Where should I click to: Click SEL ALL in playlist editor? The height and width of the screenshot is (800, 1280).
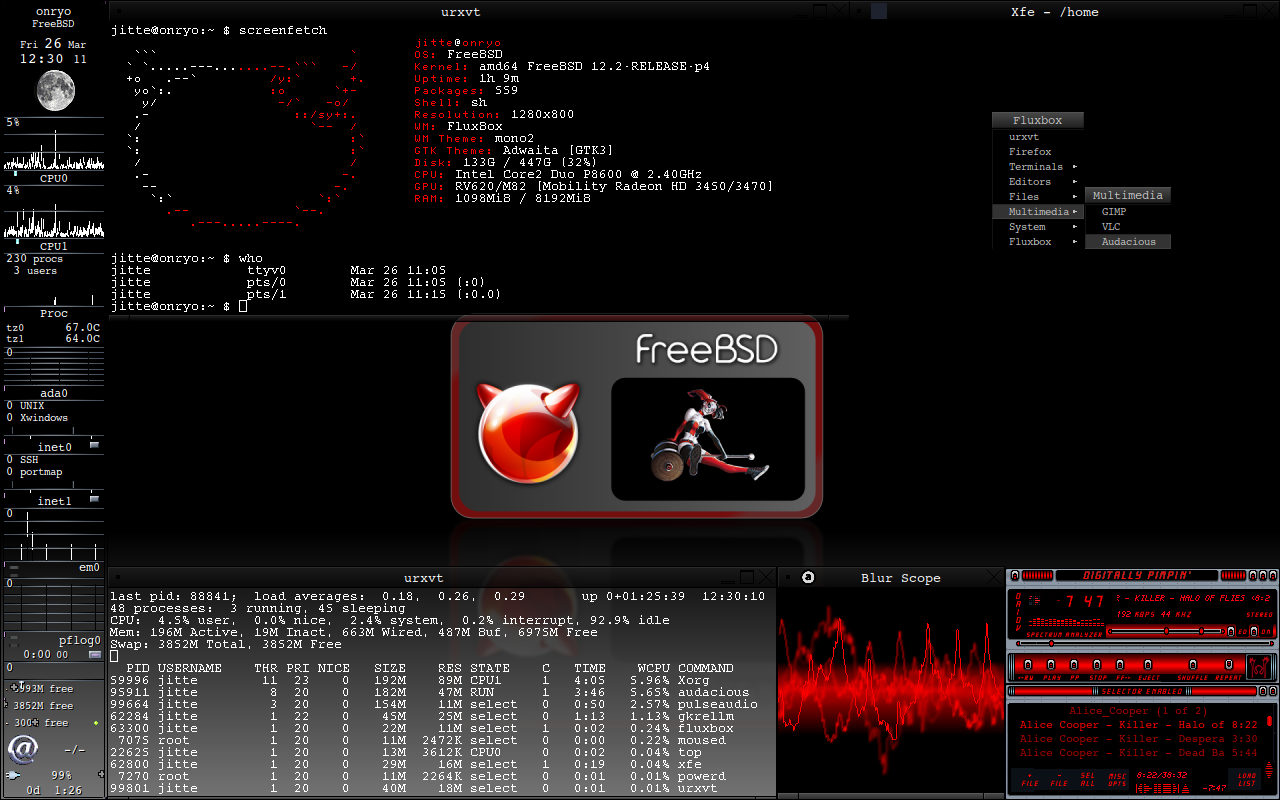[x=1087, y=779]
